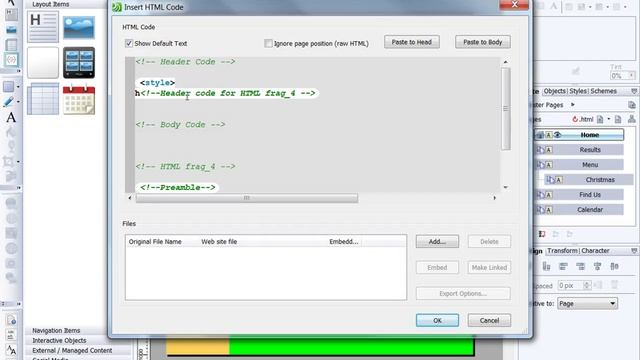This screenshot has width=640, height=360.
Task: Select the table layout item
Action: (x=43, y=99)
